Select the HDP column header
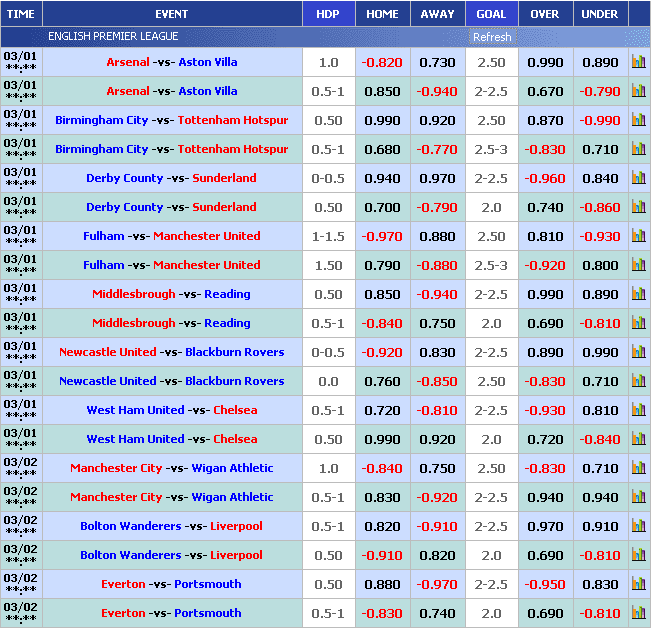The image size is (651, 628). coord(328,14)
